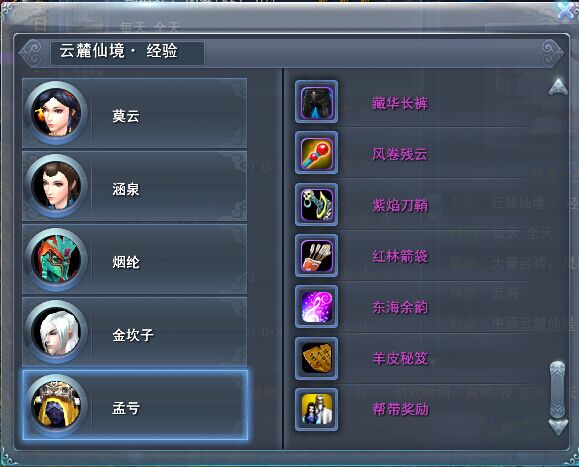Viewport: 579px width, 467px height.
Task: Choose the 金坎子 boss entry
Action: [134, 332]
